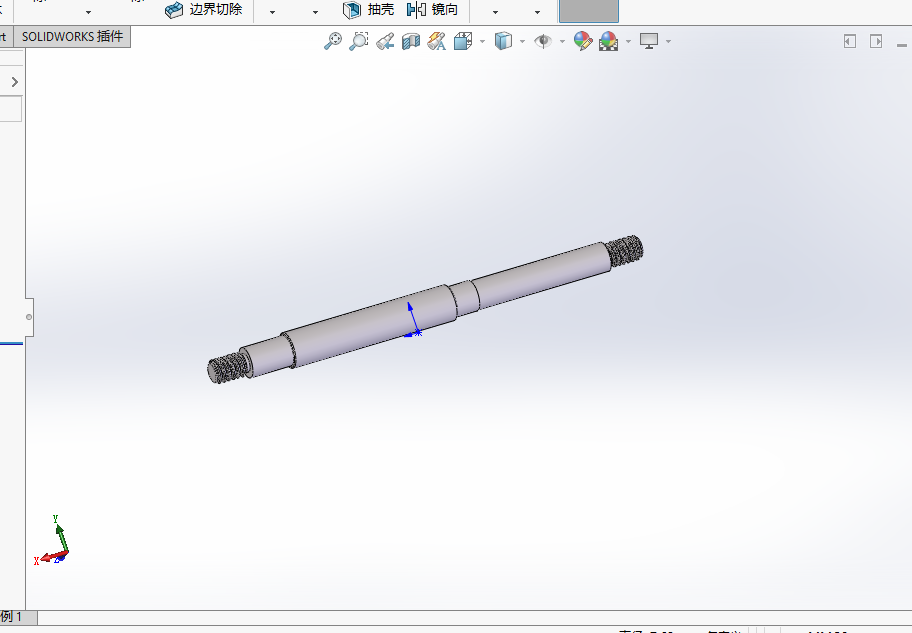Open the Edit Appearance tool
The width and height of the screenshot is (912, 633).
[x=583, y=41]
